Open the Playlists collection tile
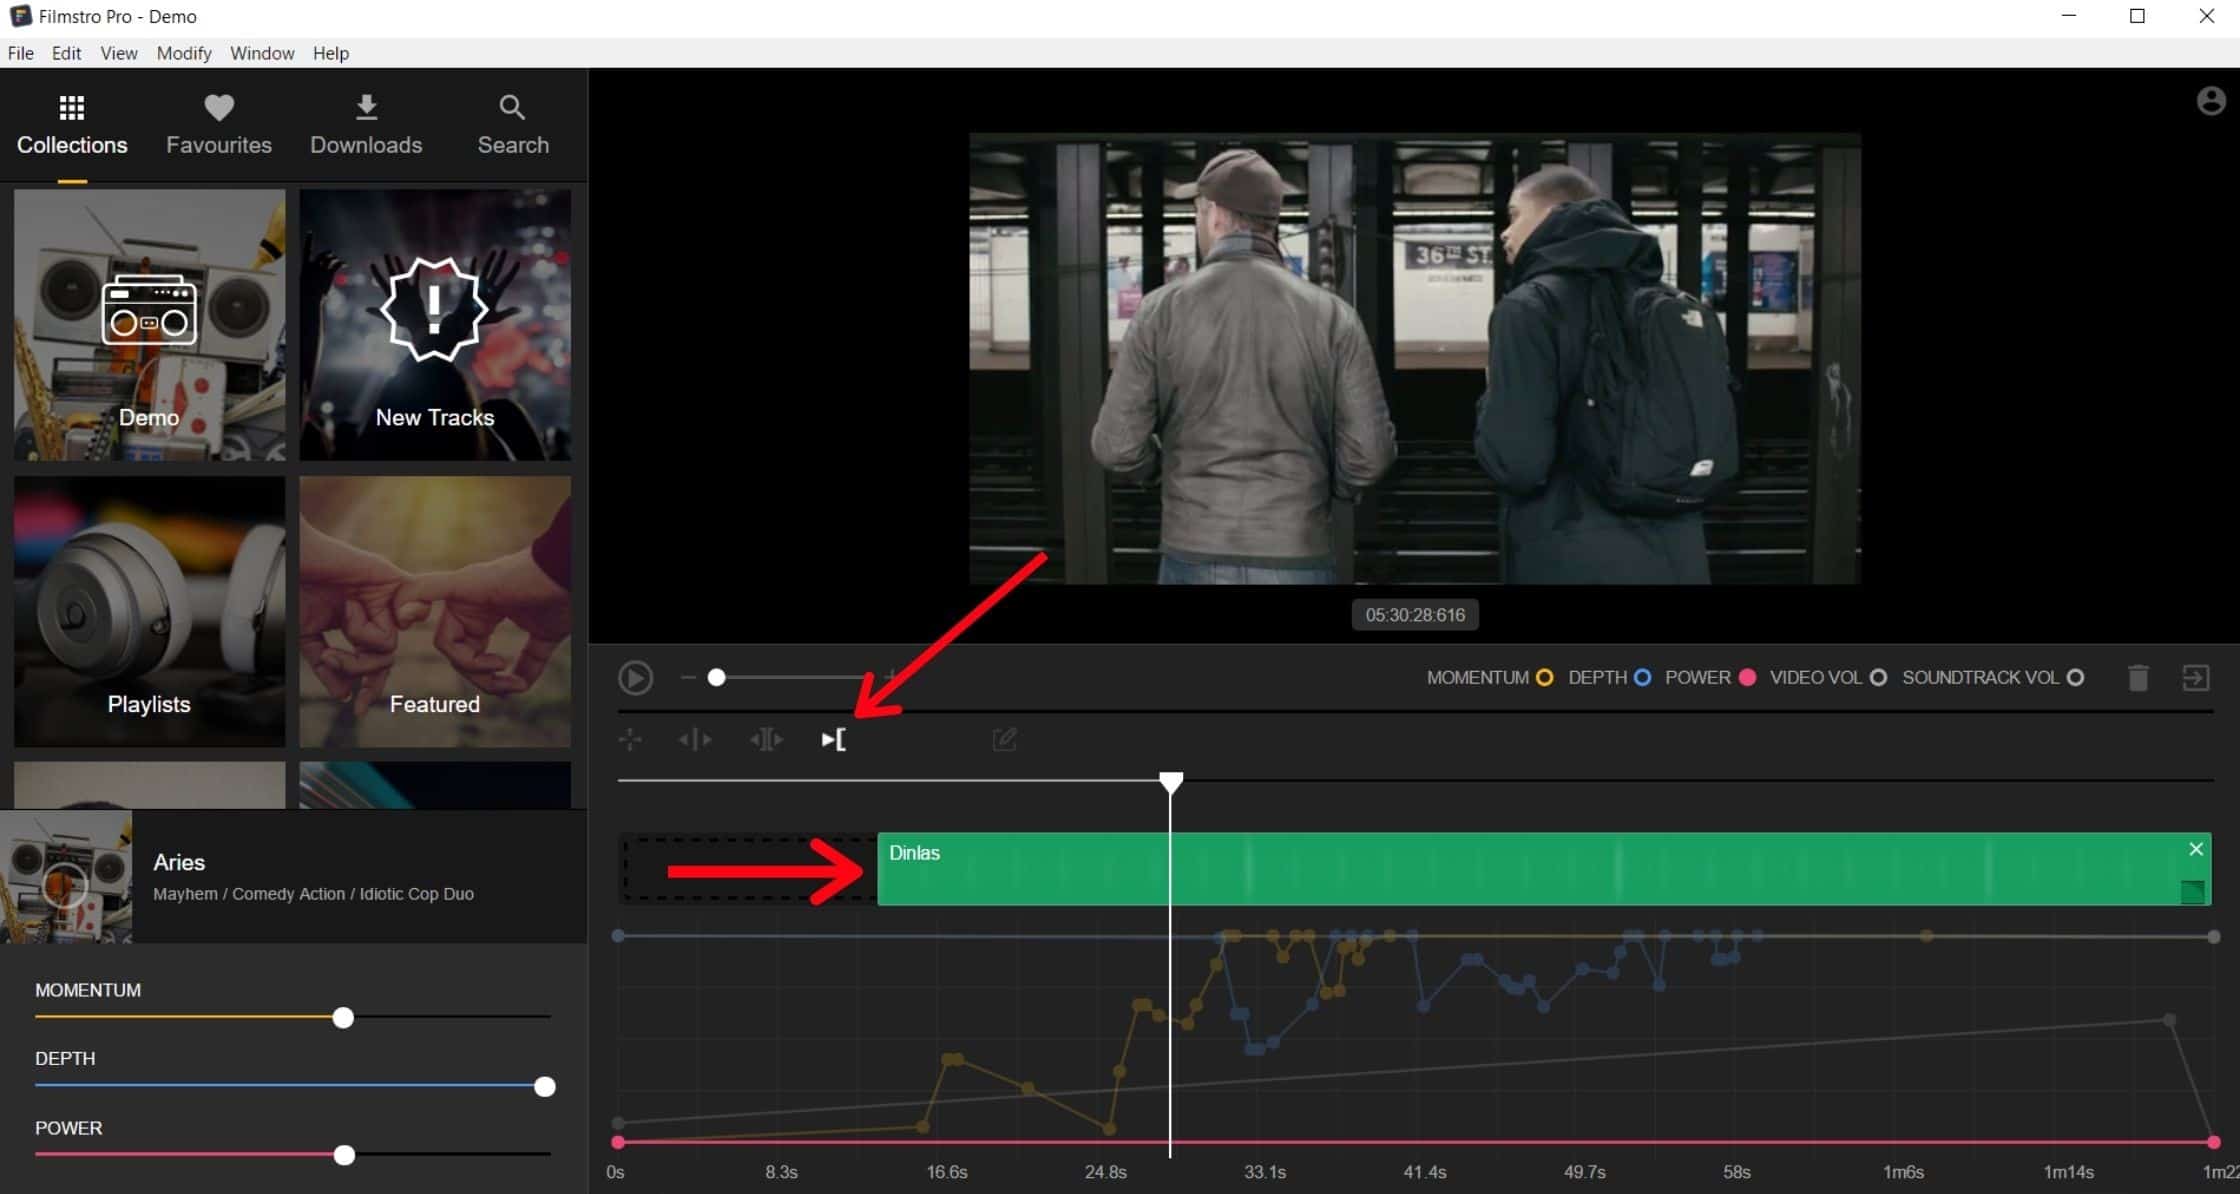The image size is (2240, 1194). coord(149,611)
